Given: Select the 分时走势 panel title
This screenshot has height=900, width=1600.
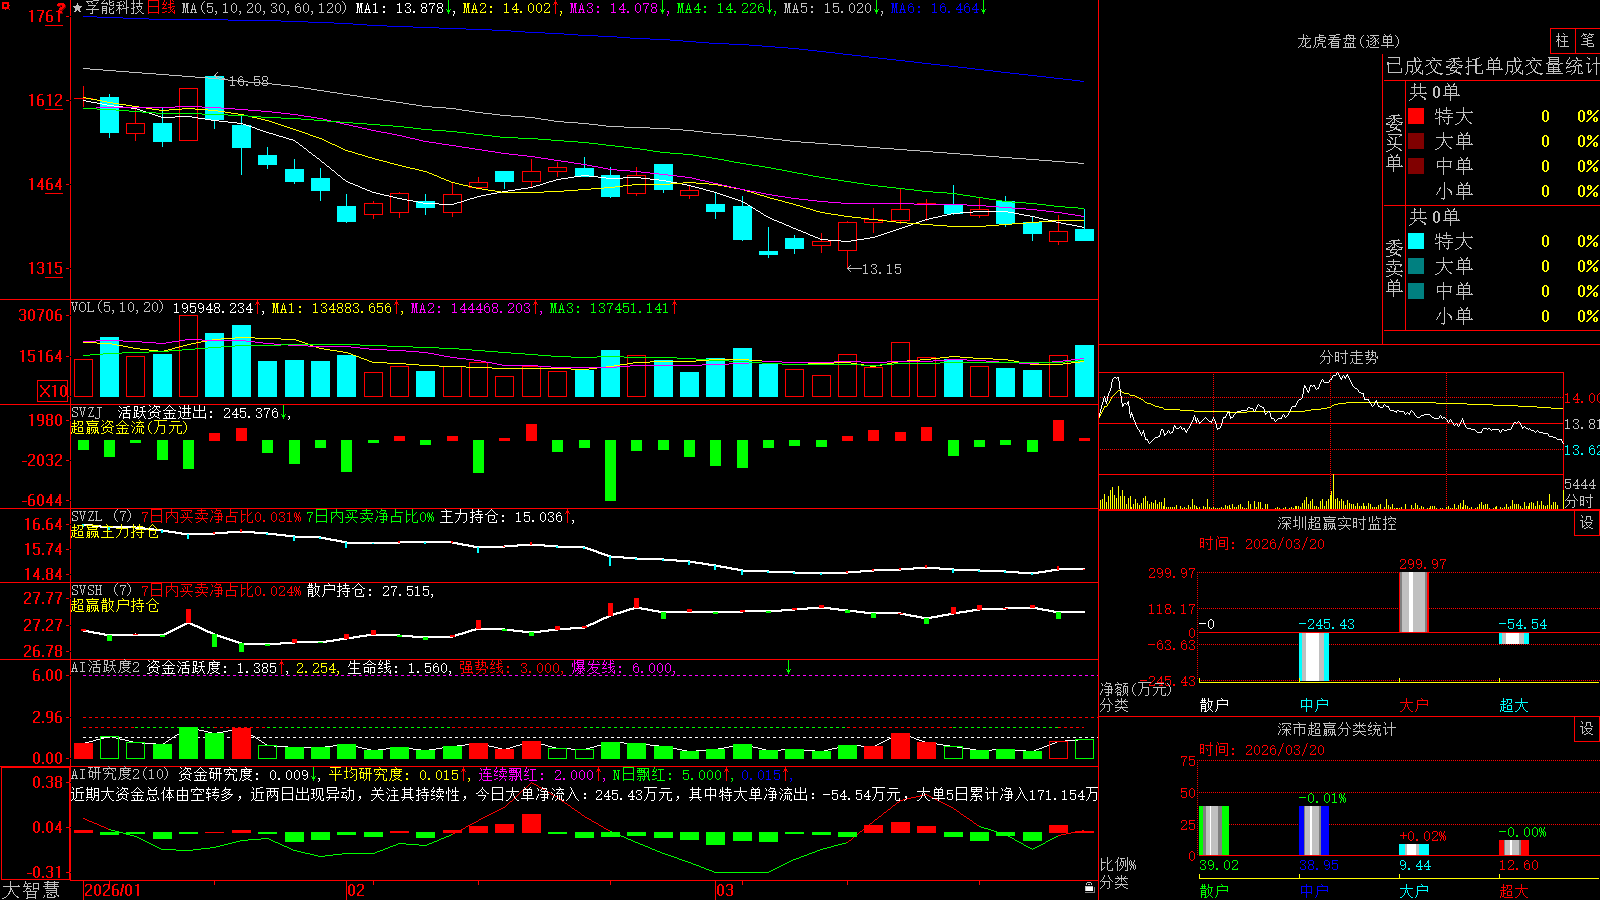Looking at the screenshot, I should click(1348, 357).
